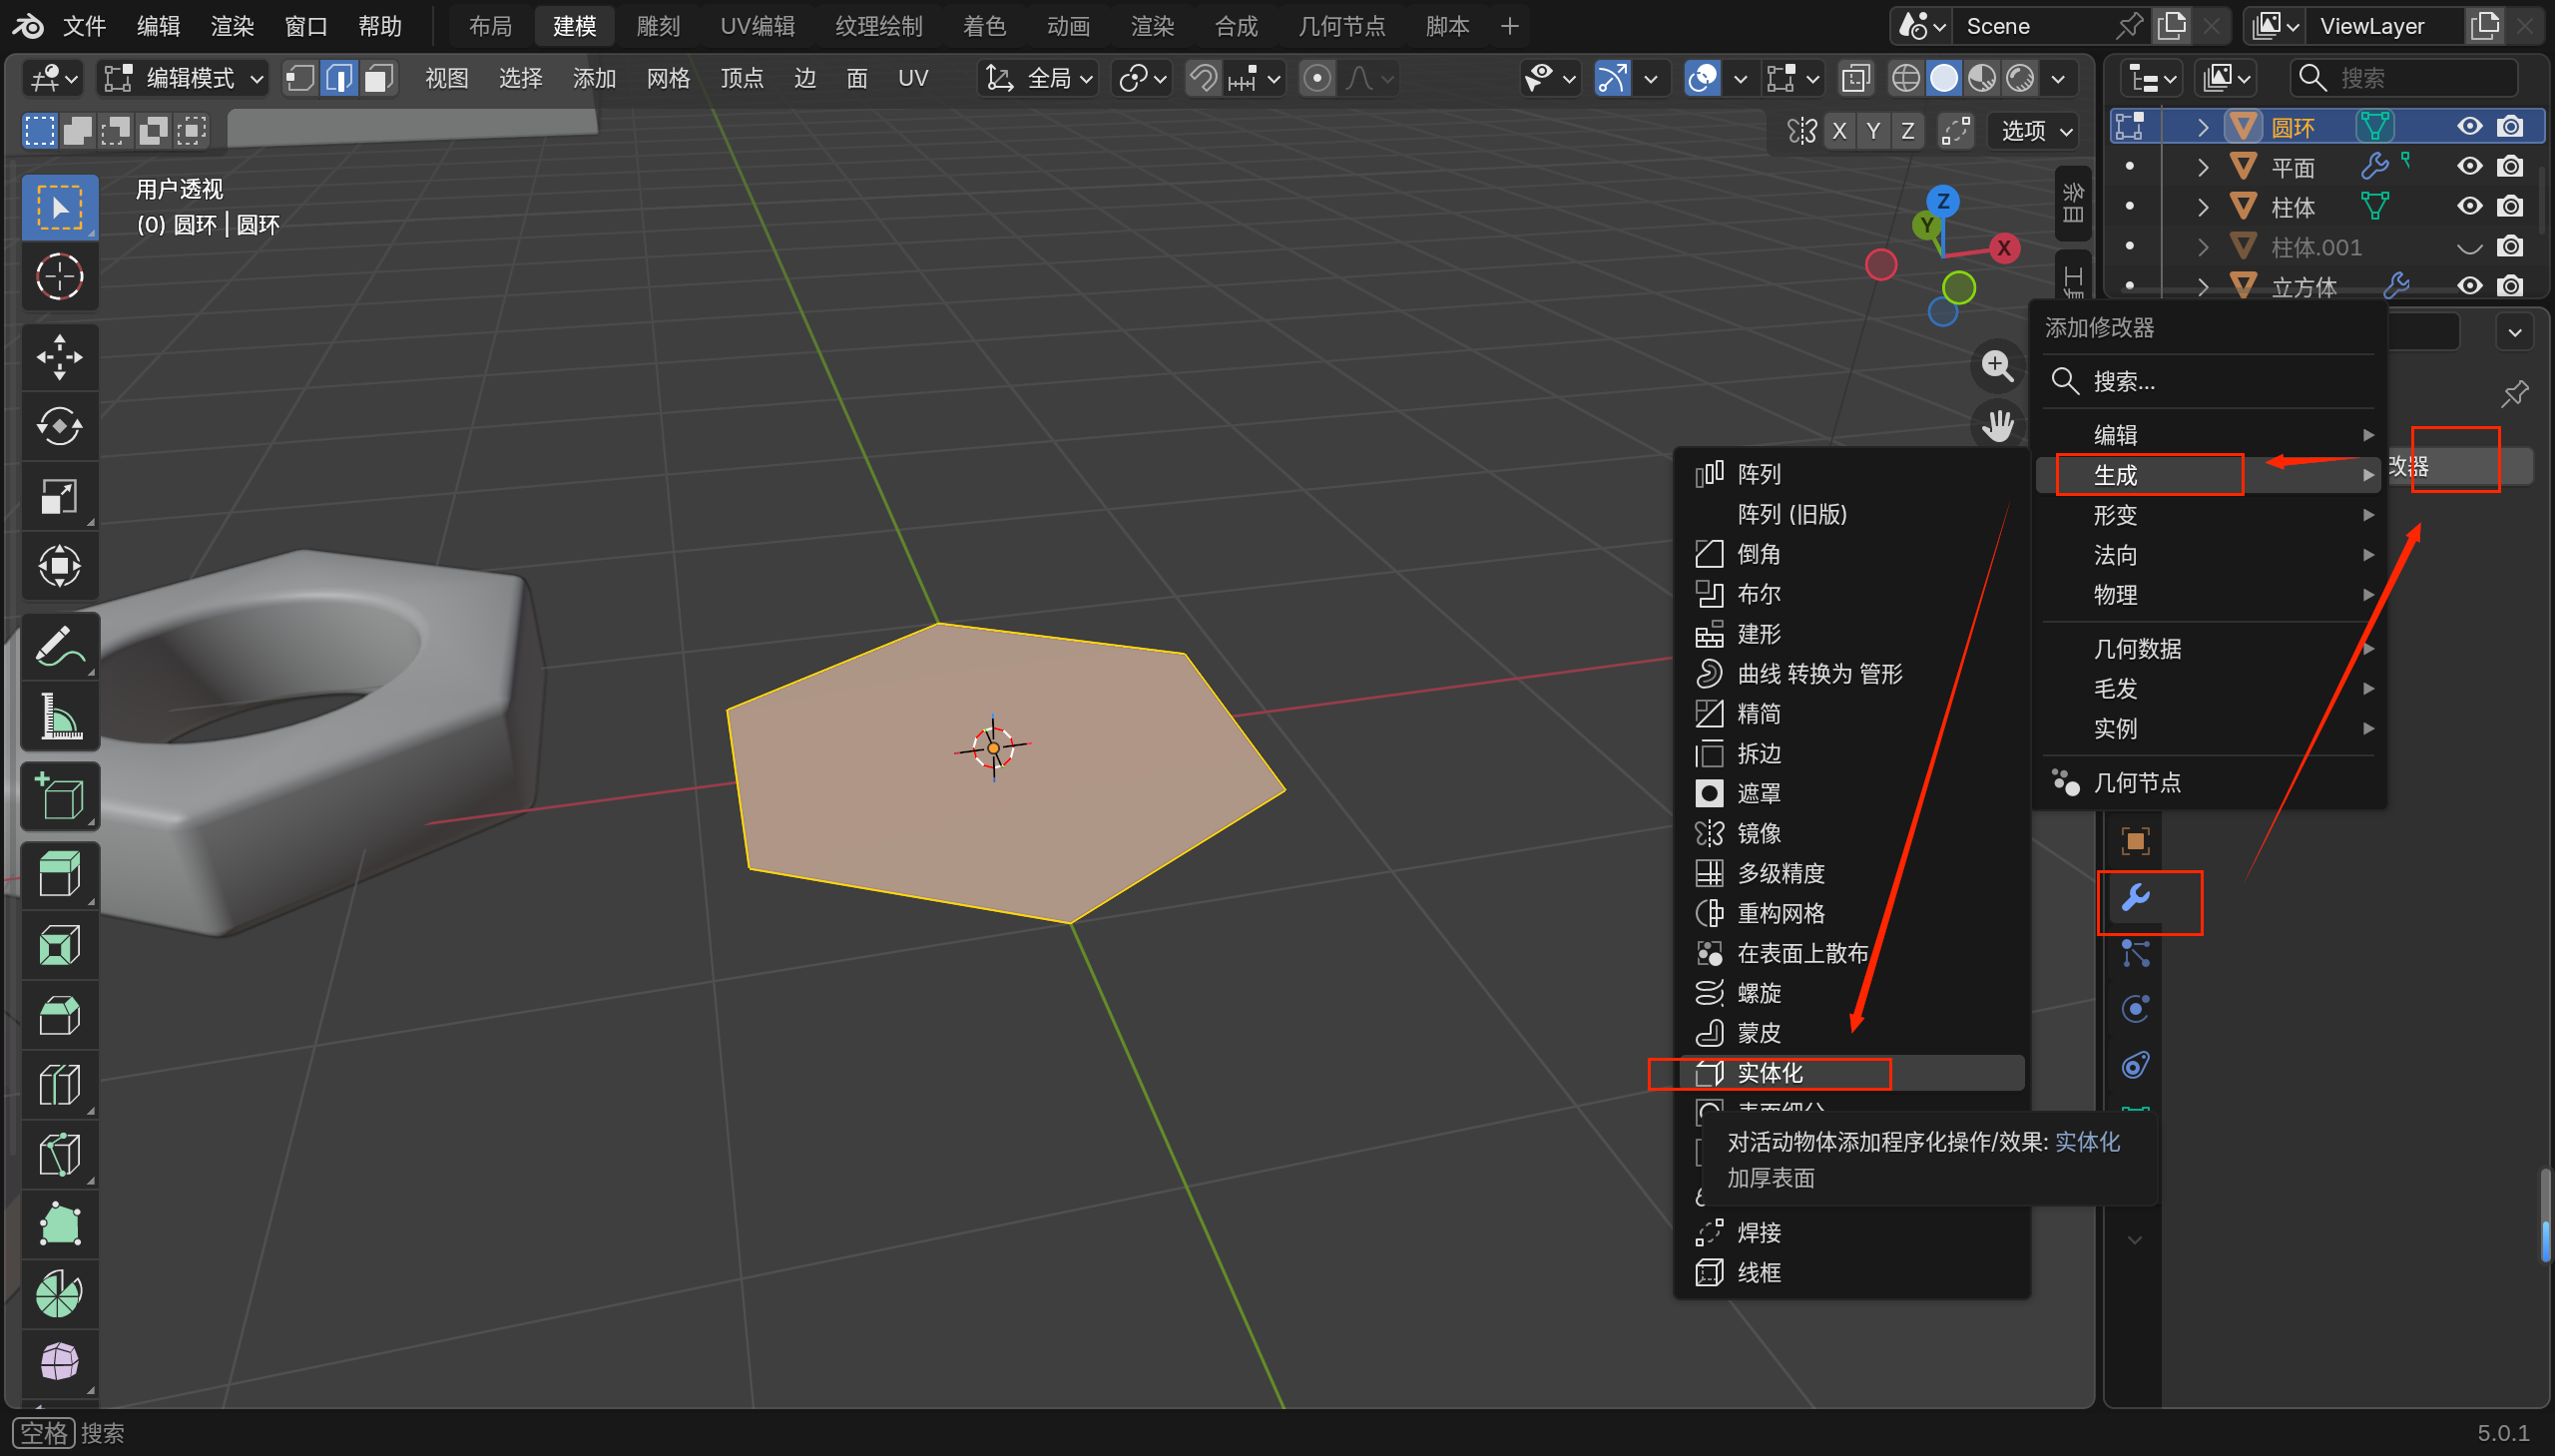Switch to the UV编辑 workspace tab
The height and width of the screenshot is (1456, 2555).
(757, 26)
